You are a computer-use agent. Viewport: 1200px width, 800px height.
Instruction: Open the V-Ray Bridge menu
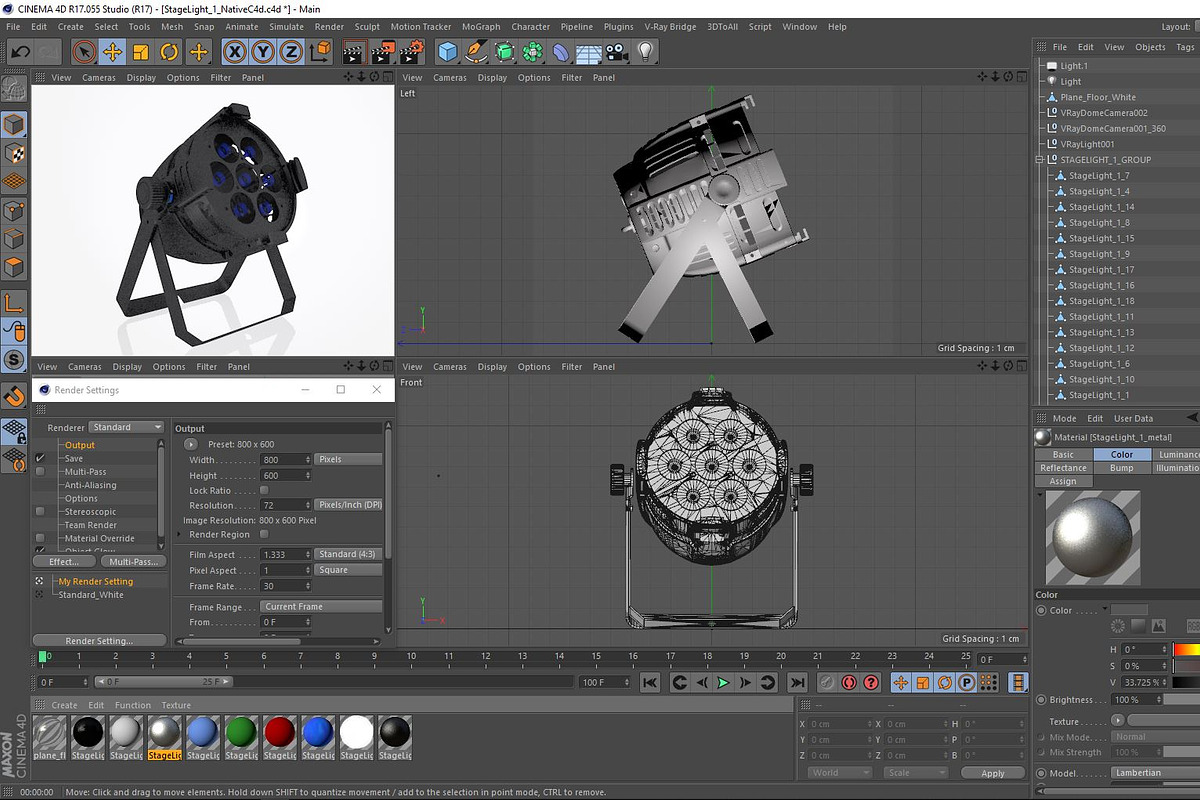point(670,27)
